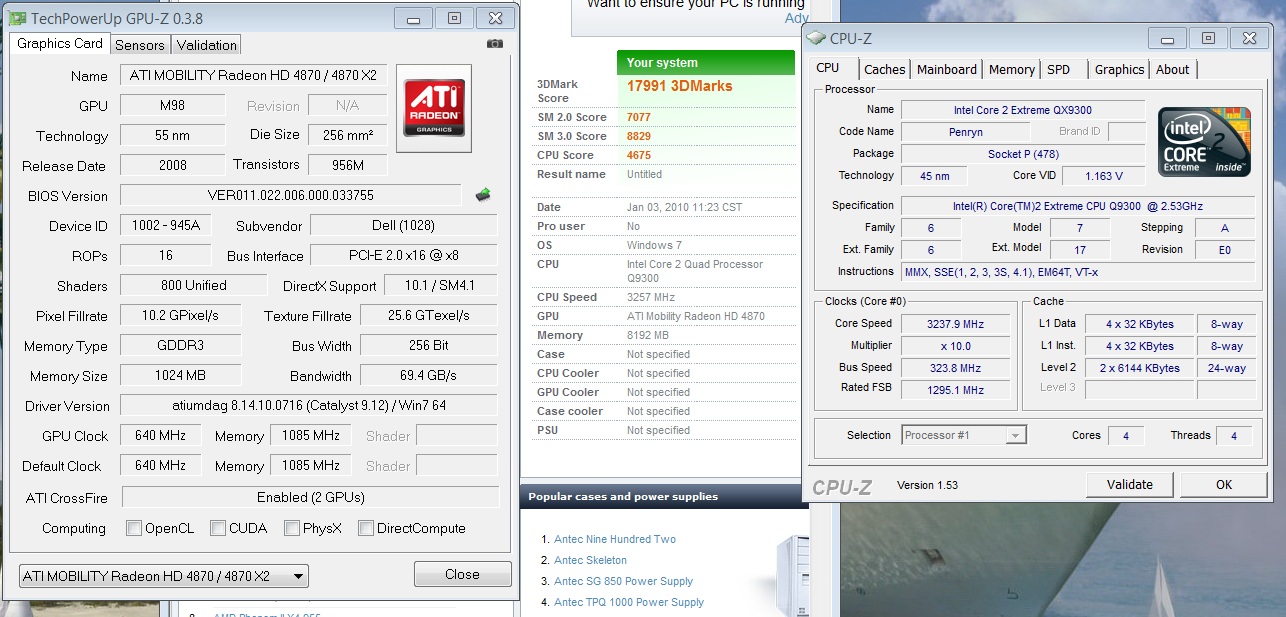Click the Device ID 1002 - 945A field
The width and height of the screenshot is (1286, 617).
tap(165, 226)
